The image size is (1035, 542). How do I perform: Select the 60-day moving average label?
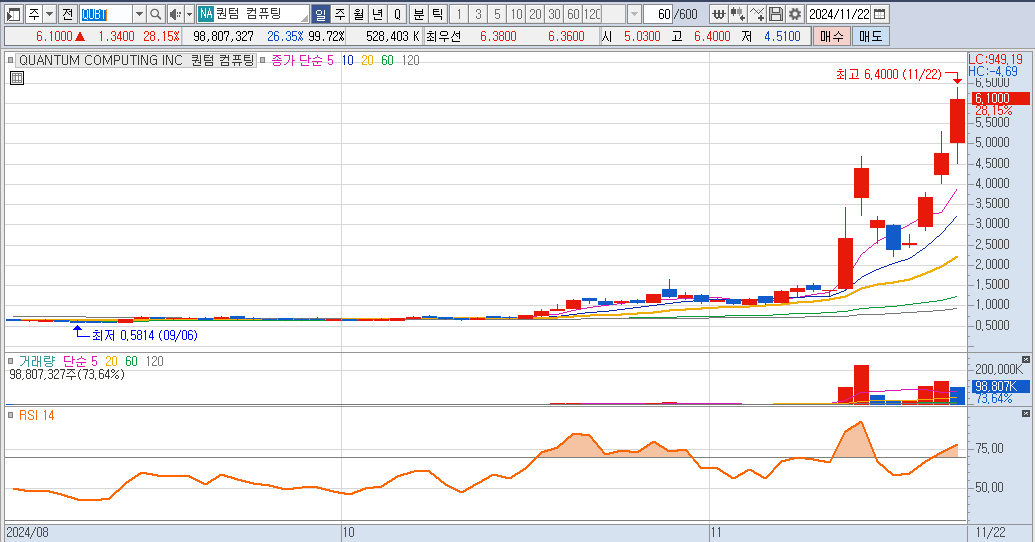click(387, 61)
